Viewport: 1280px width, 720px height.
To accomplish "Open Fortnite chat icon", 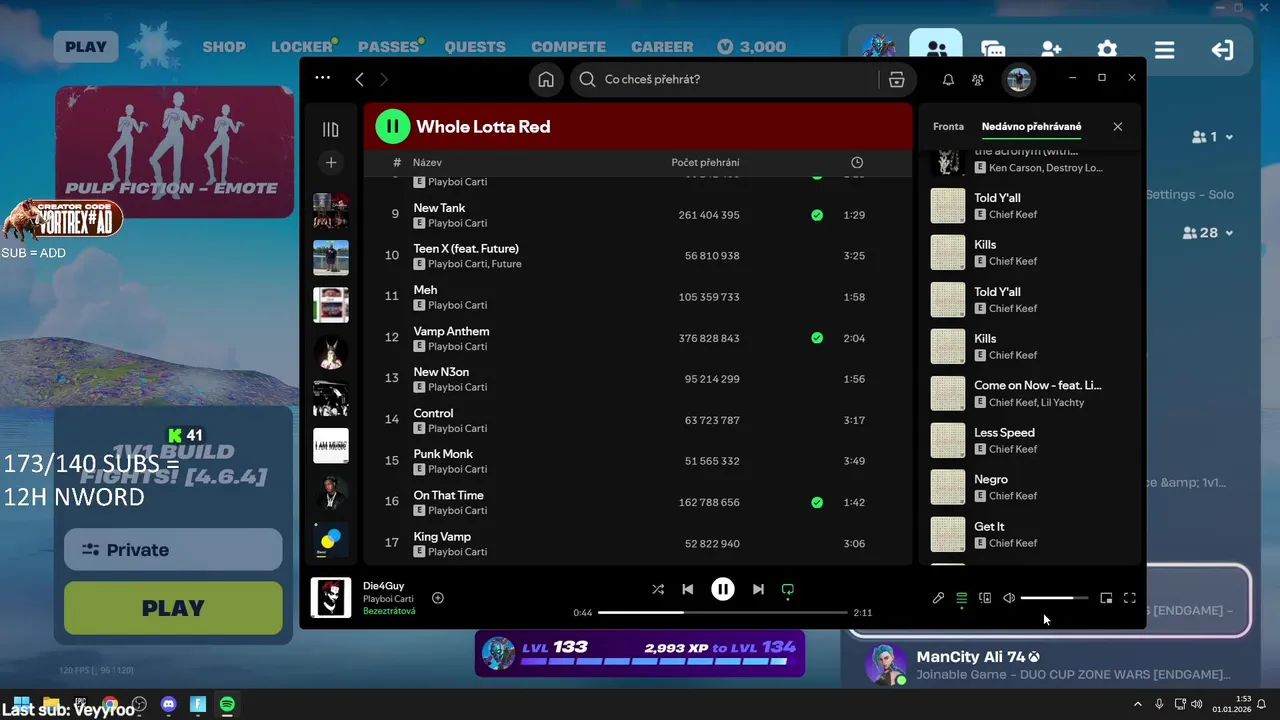I will pyautogui.click(x=993, y=50).
